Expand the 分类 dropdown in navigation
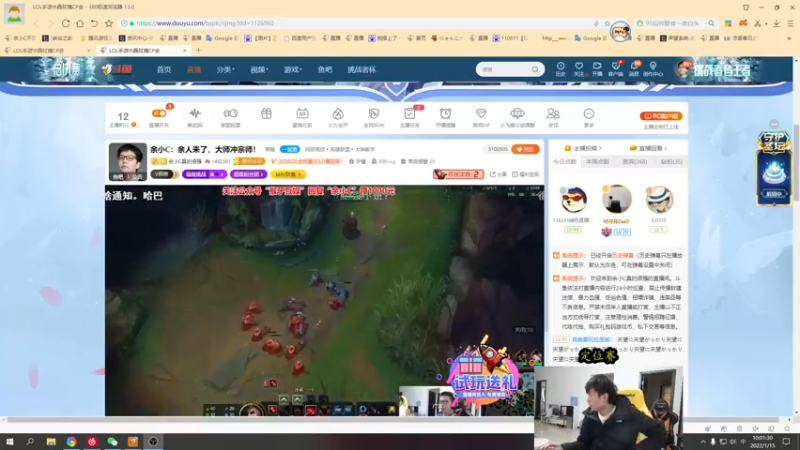This screenshot has width=800, height=450. [x=225, y=69]
